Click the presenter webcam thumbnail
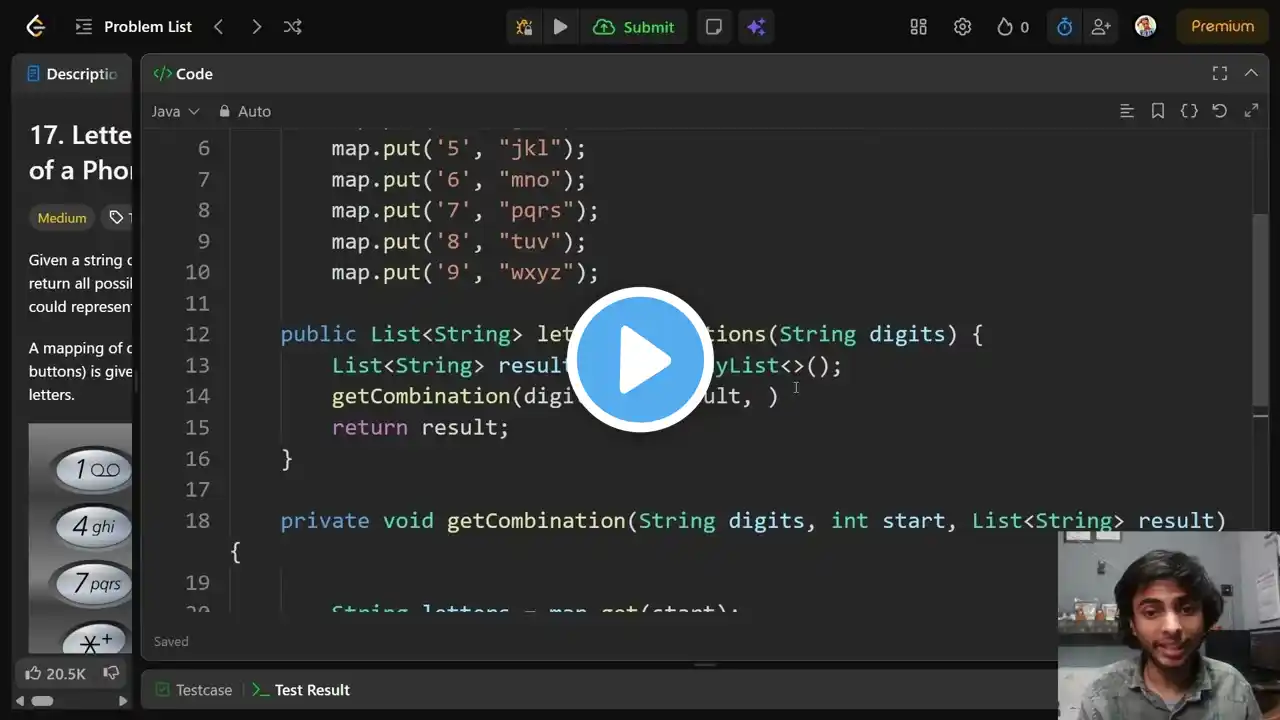The width and height of the screenshot is (1280, 720). (x=1169, y=625)
